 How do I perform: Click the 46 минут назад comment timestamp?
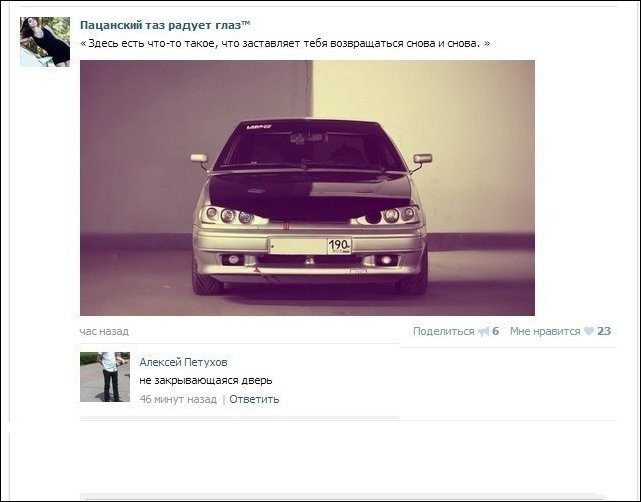pos(178,399)
